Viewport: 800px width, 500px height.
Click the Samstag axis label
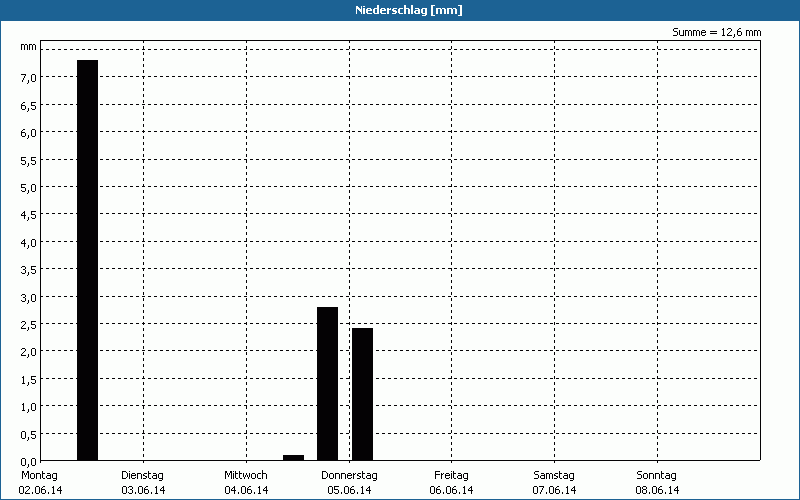pyautogui.click(x=554, y=475)
